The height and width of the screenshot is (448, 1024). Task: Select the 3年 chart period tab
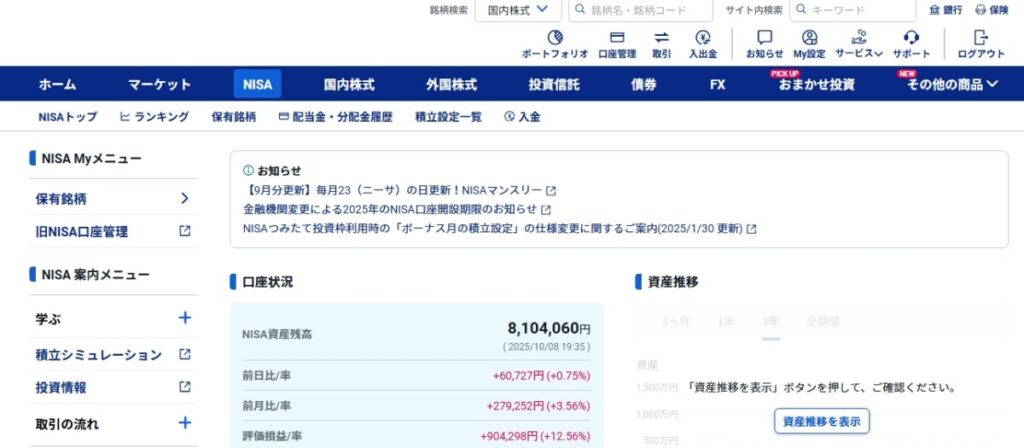771,321
